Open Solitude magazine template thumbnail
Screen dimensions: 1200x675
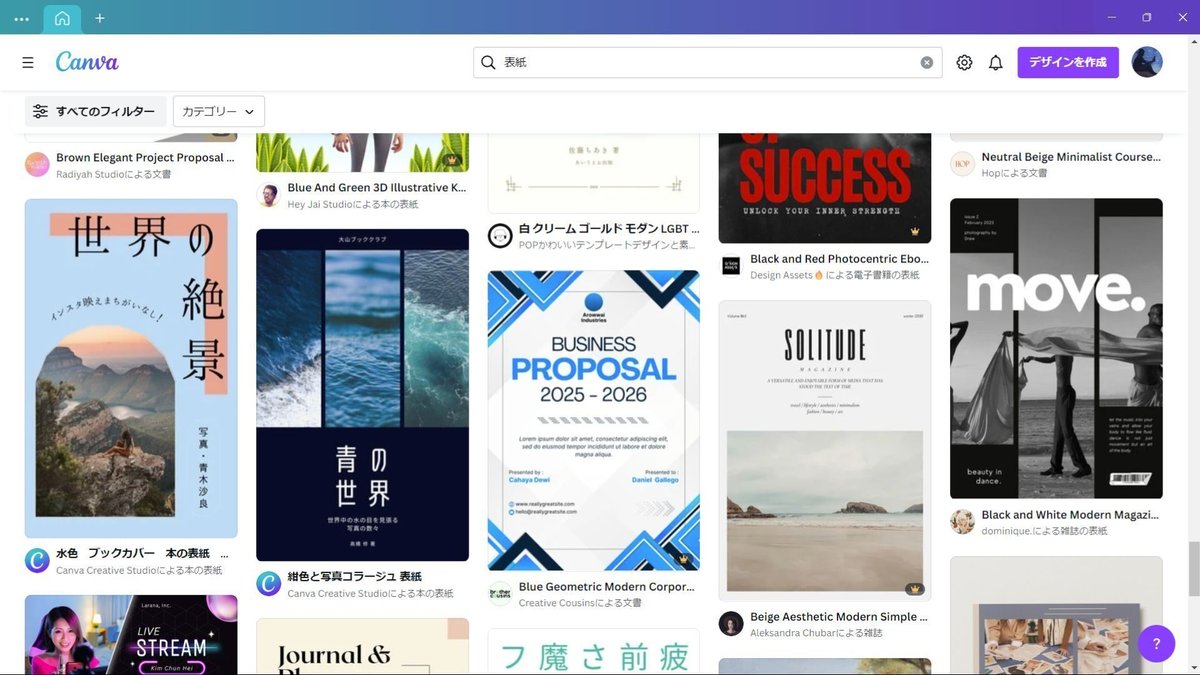pos(825,450)
